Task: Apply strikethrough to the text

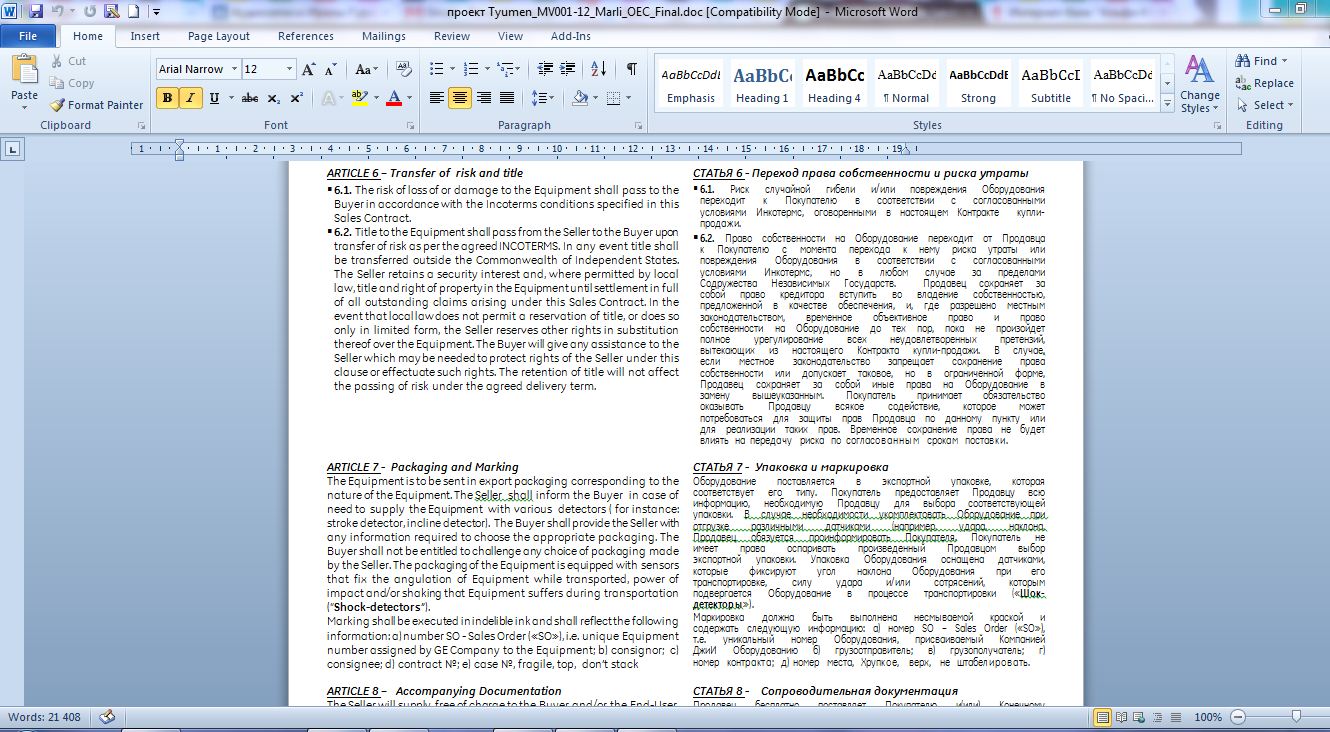Action: pyautogui.click(x=250, y=98)
